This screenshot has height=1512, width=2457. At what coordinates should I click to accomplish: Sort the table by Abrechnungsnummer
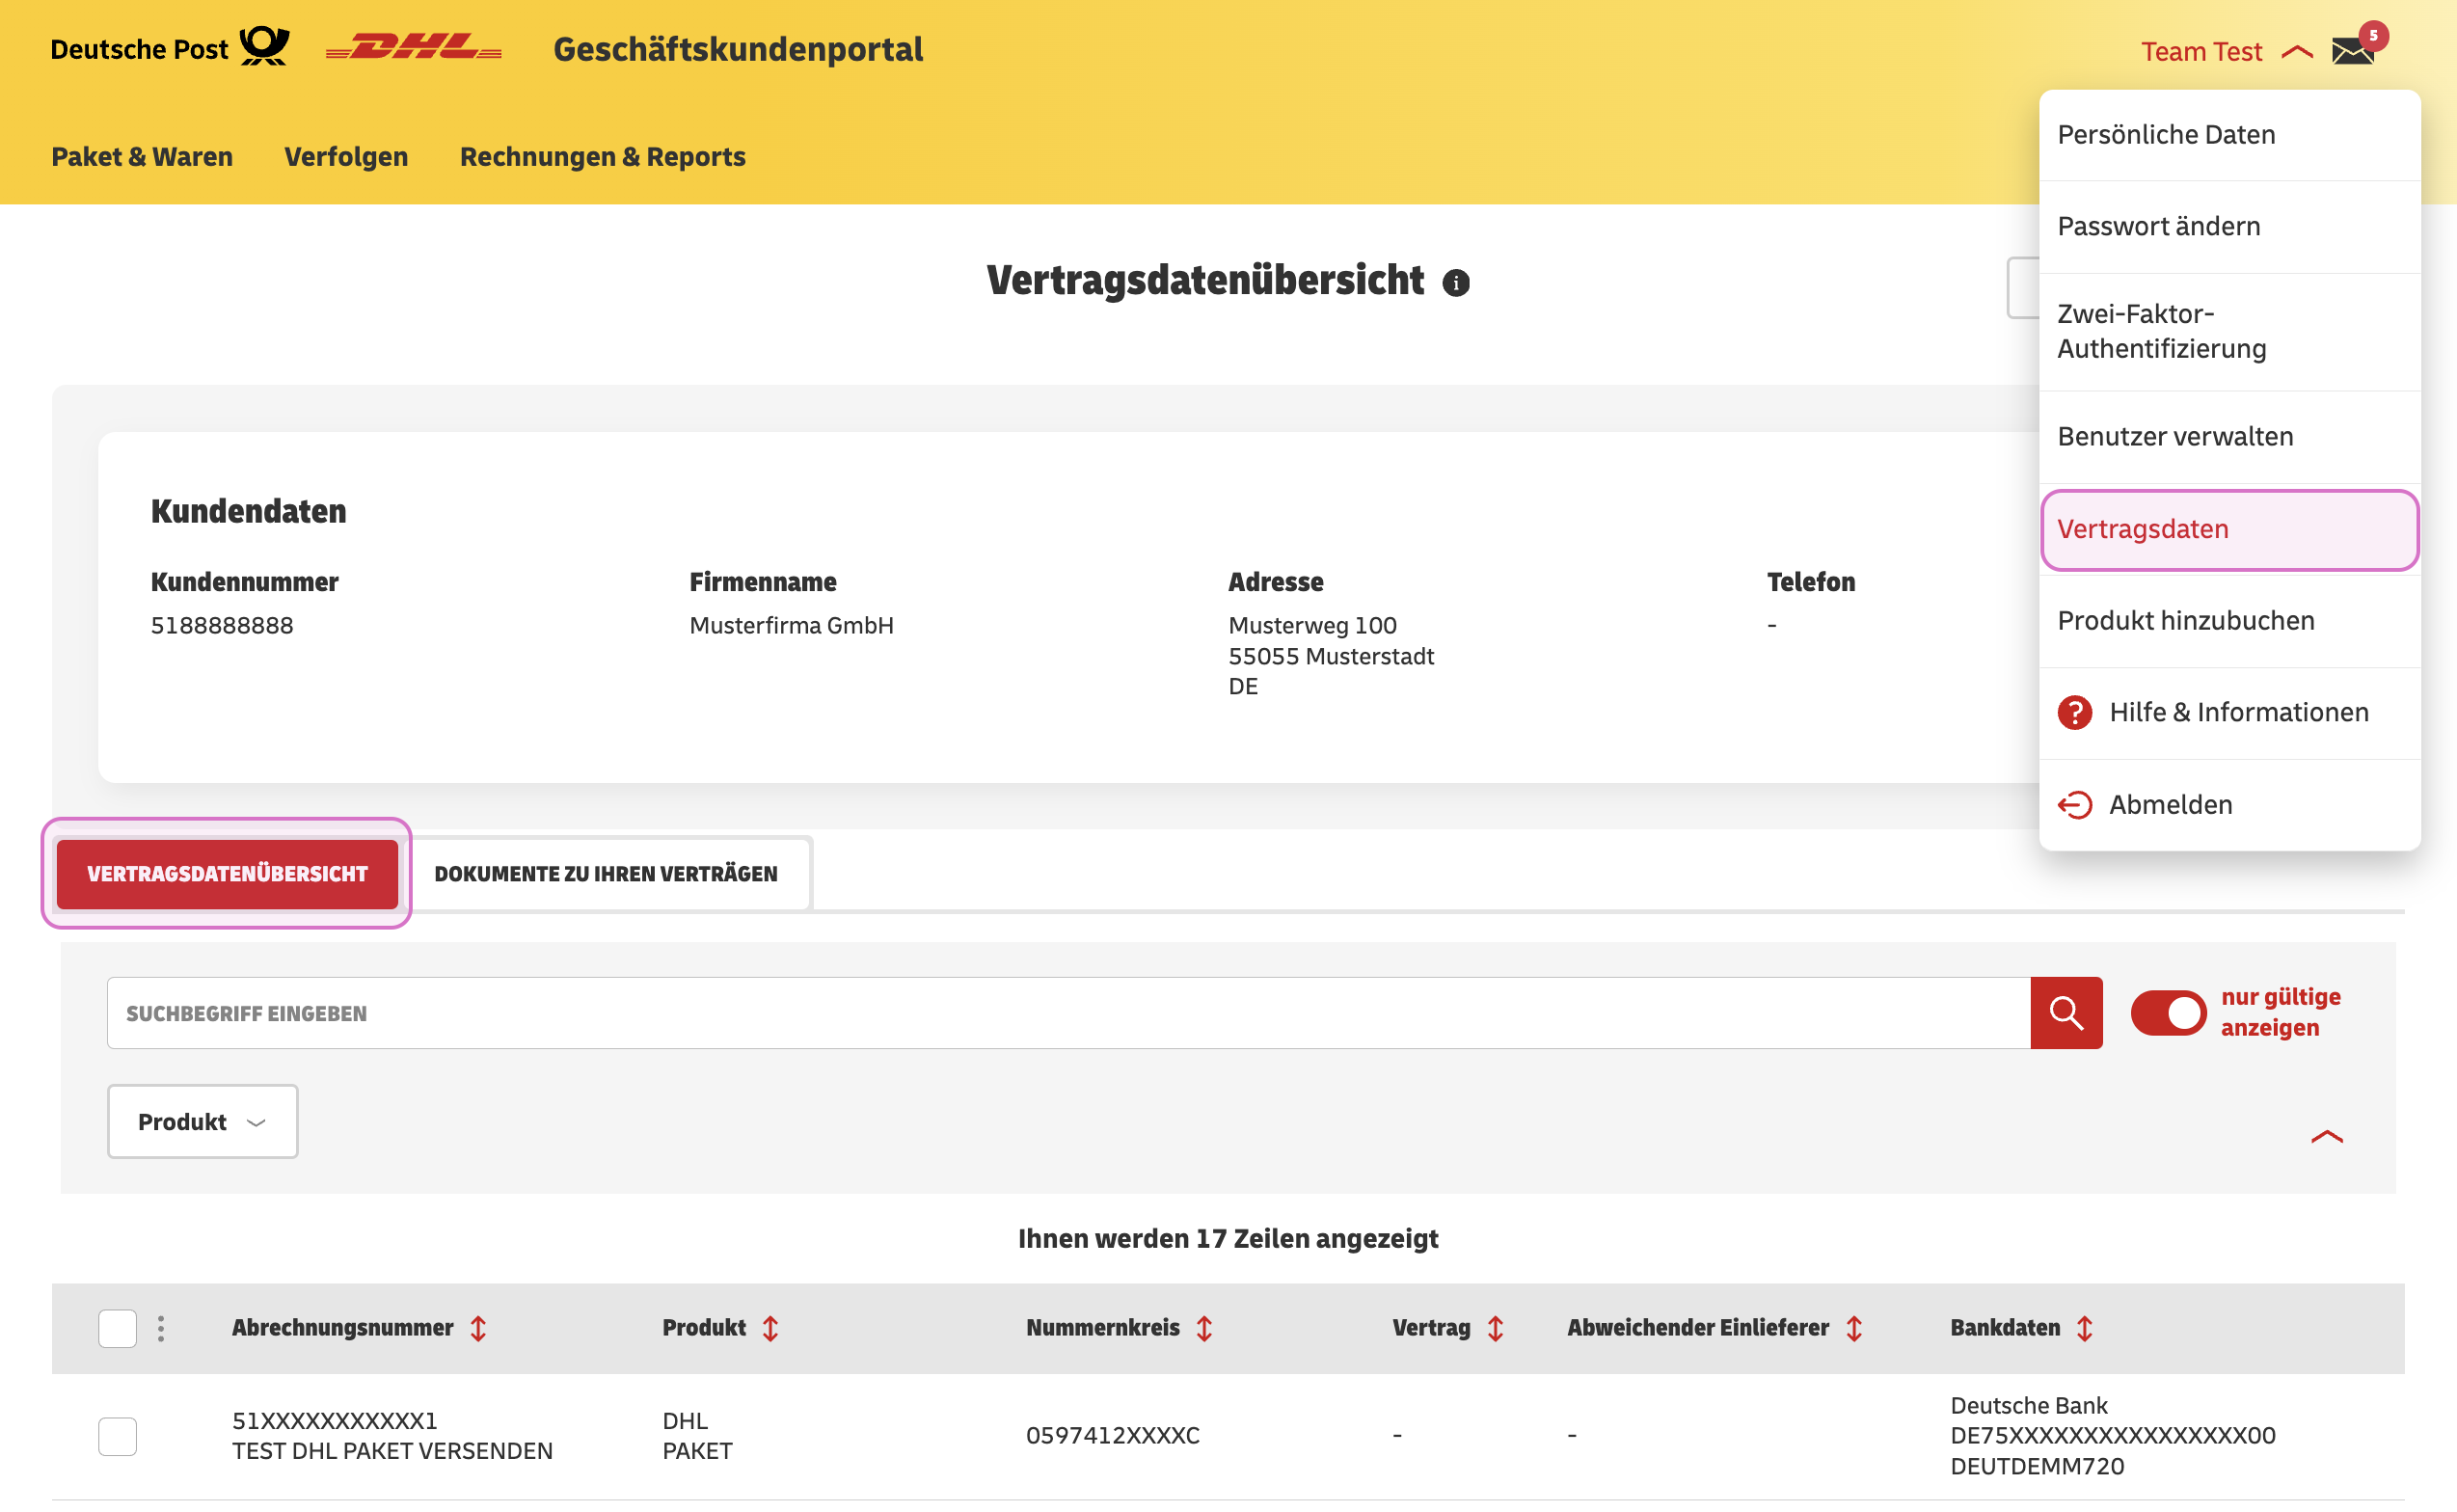pos(479,1328)
